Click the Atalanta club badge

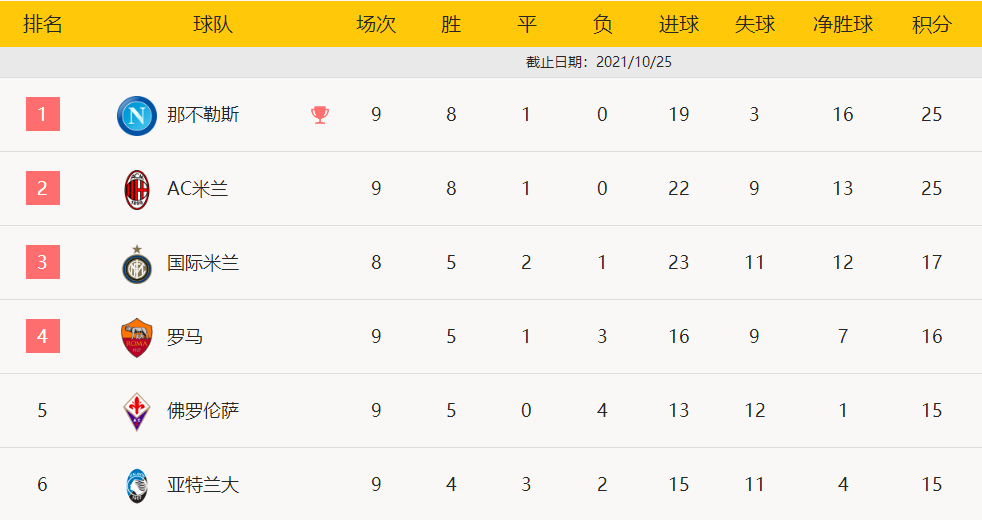[136, 485]
